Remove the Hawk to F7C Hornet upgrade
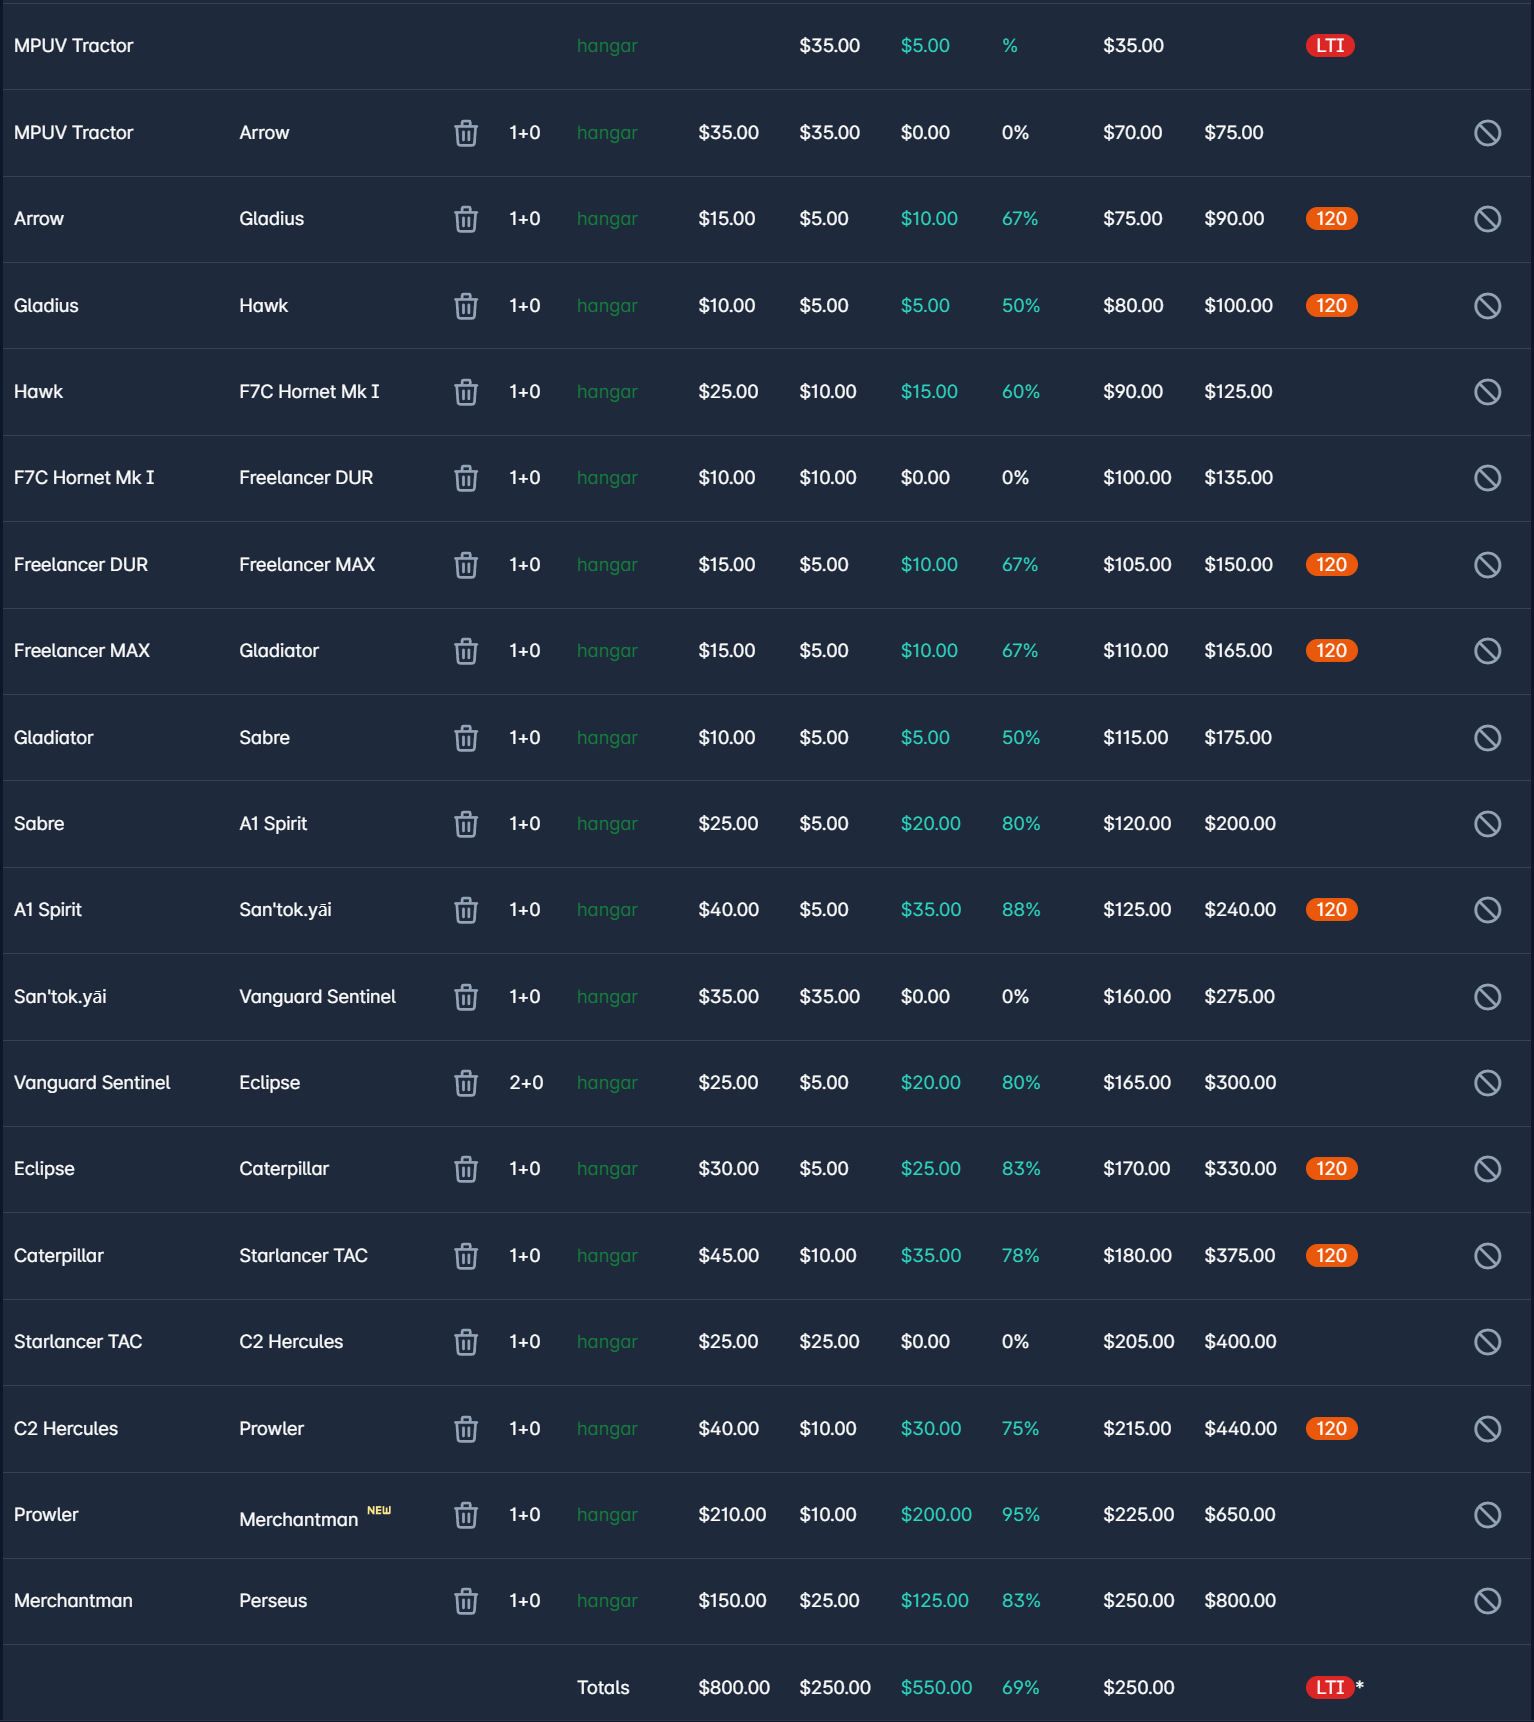 [466, 392]
